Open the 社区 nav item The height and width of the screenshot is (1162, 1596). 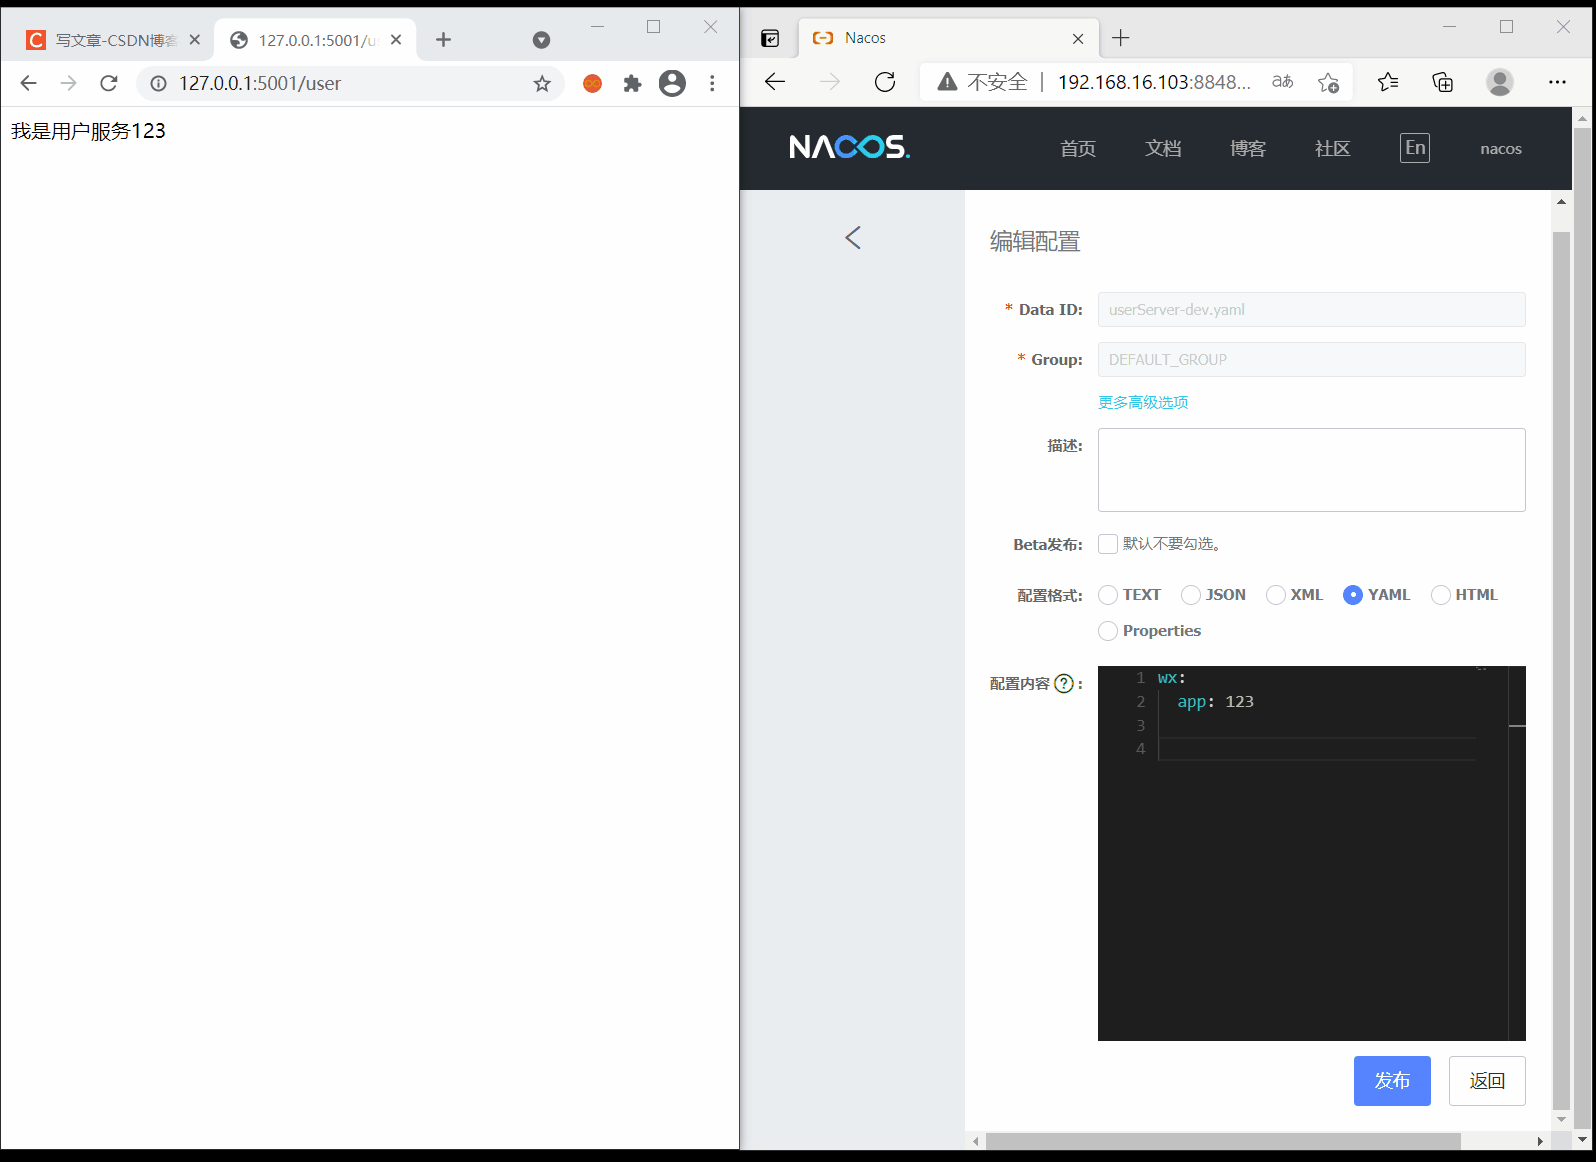coord(1332,148)
